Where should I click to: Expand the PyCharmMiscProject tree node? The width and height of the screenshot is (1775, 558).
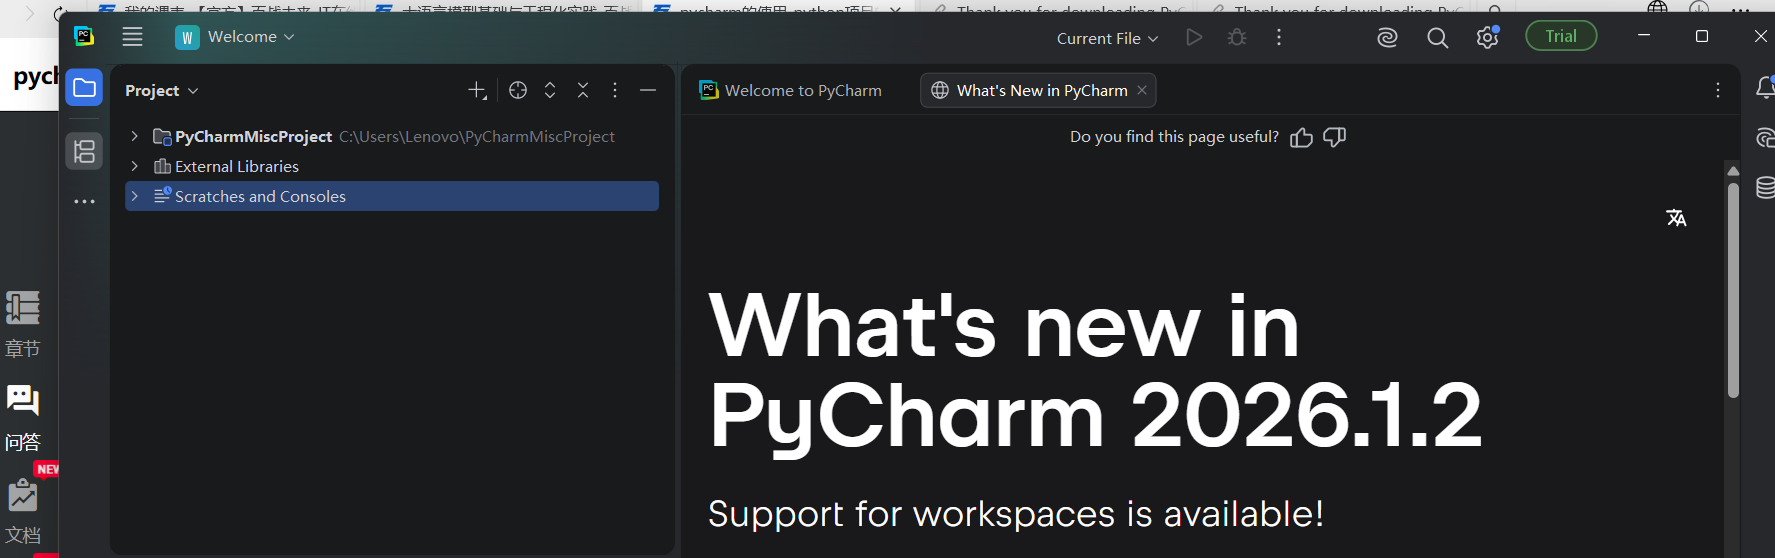coord(134,136)
